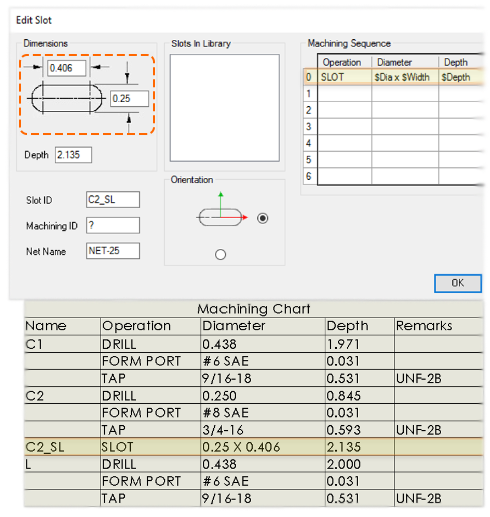Screen dimensions: 490x517
Task: Click the Slot ID field C2_SL
Action: pyautogui.click(x=113, y=200)
